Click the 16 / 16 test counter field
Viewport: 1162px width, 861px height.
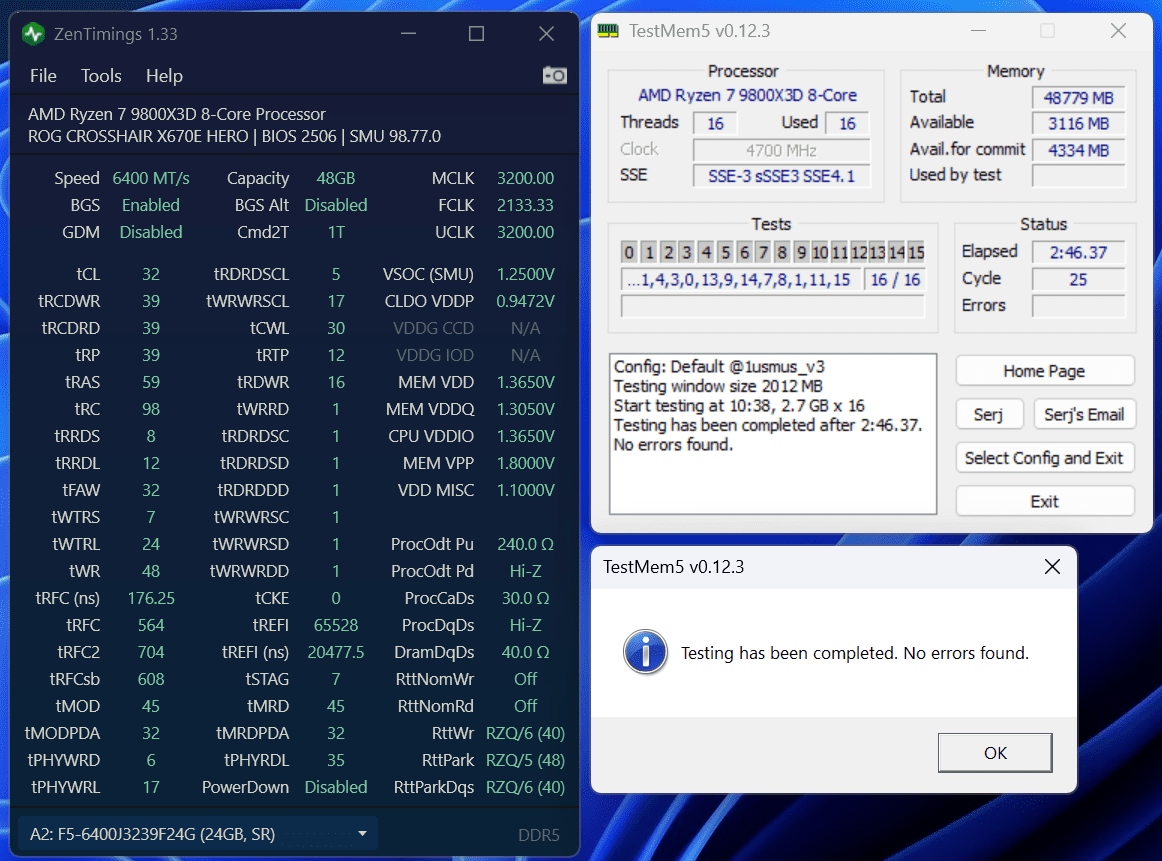coord(894,279)
